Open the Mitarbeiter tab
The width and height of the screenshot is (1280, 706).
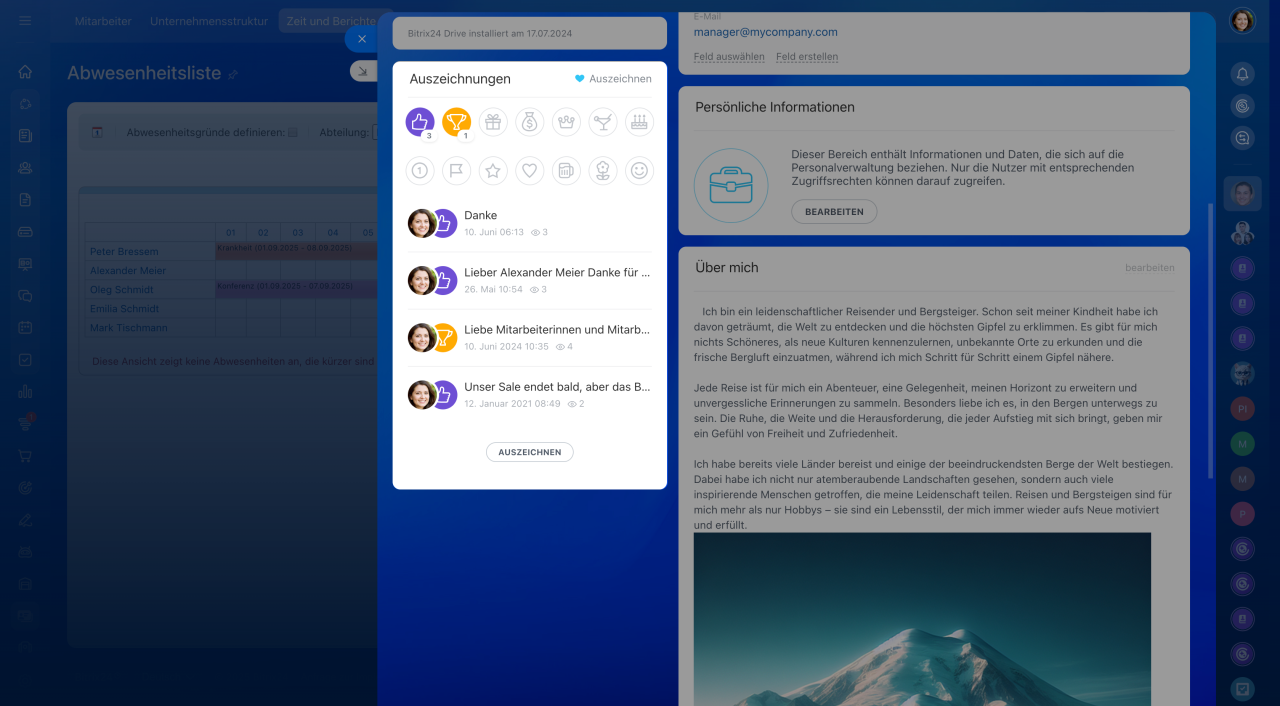(x=103, y=21)
